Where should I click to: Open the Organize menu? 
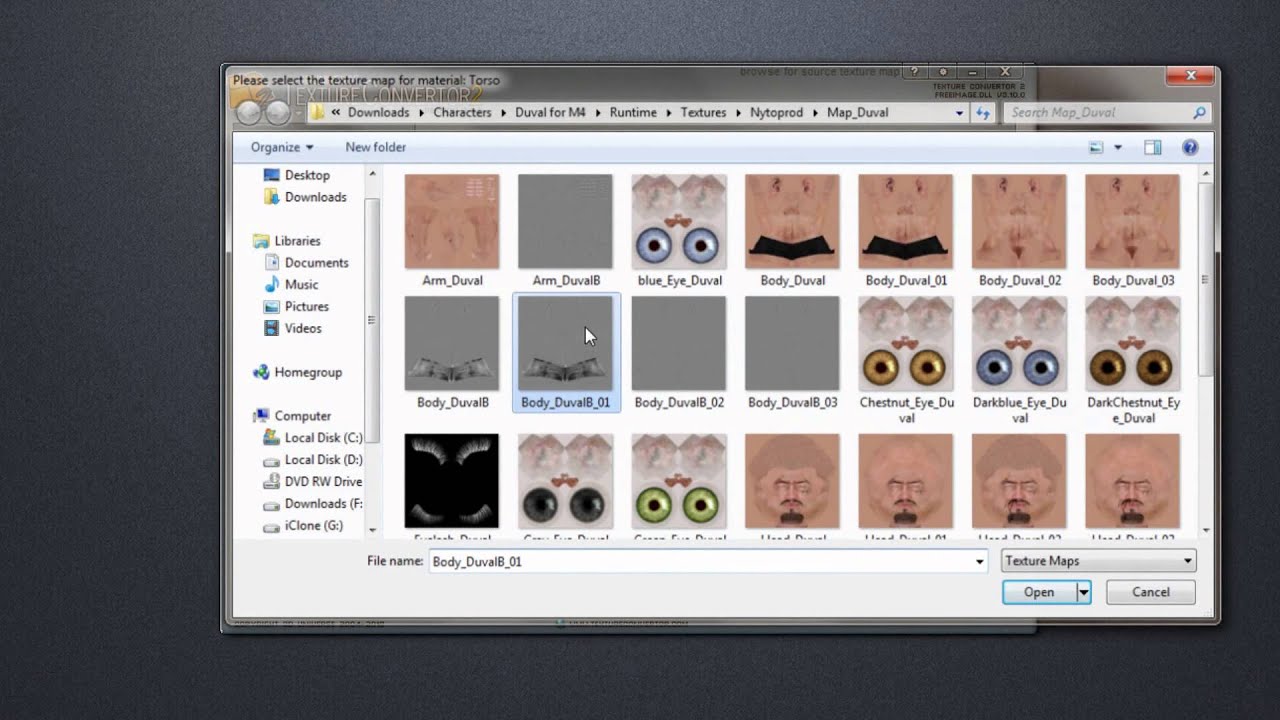(282, 147)
